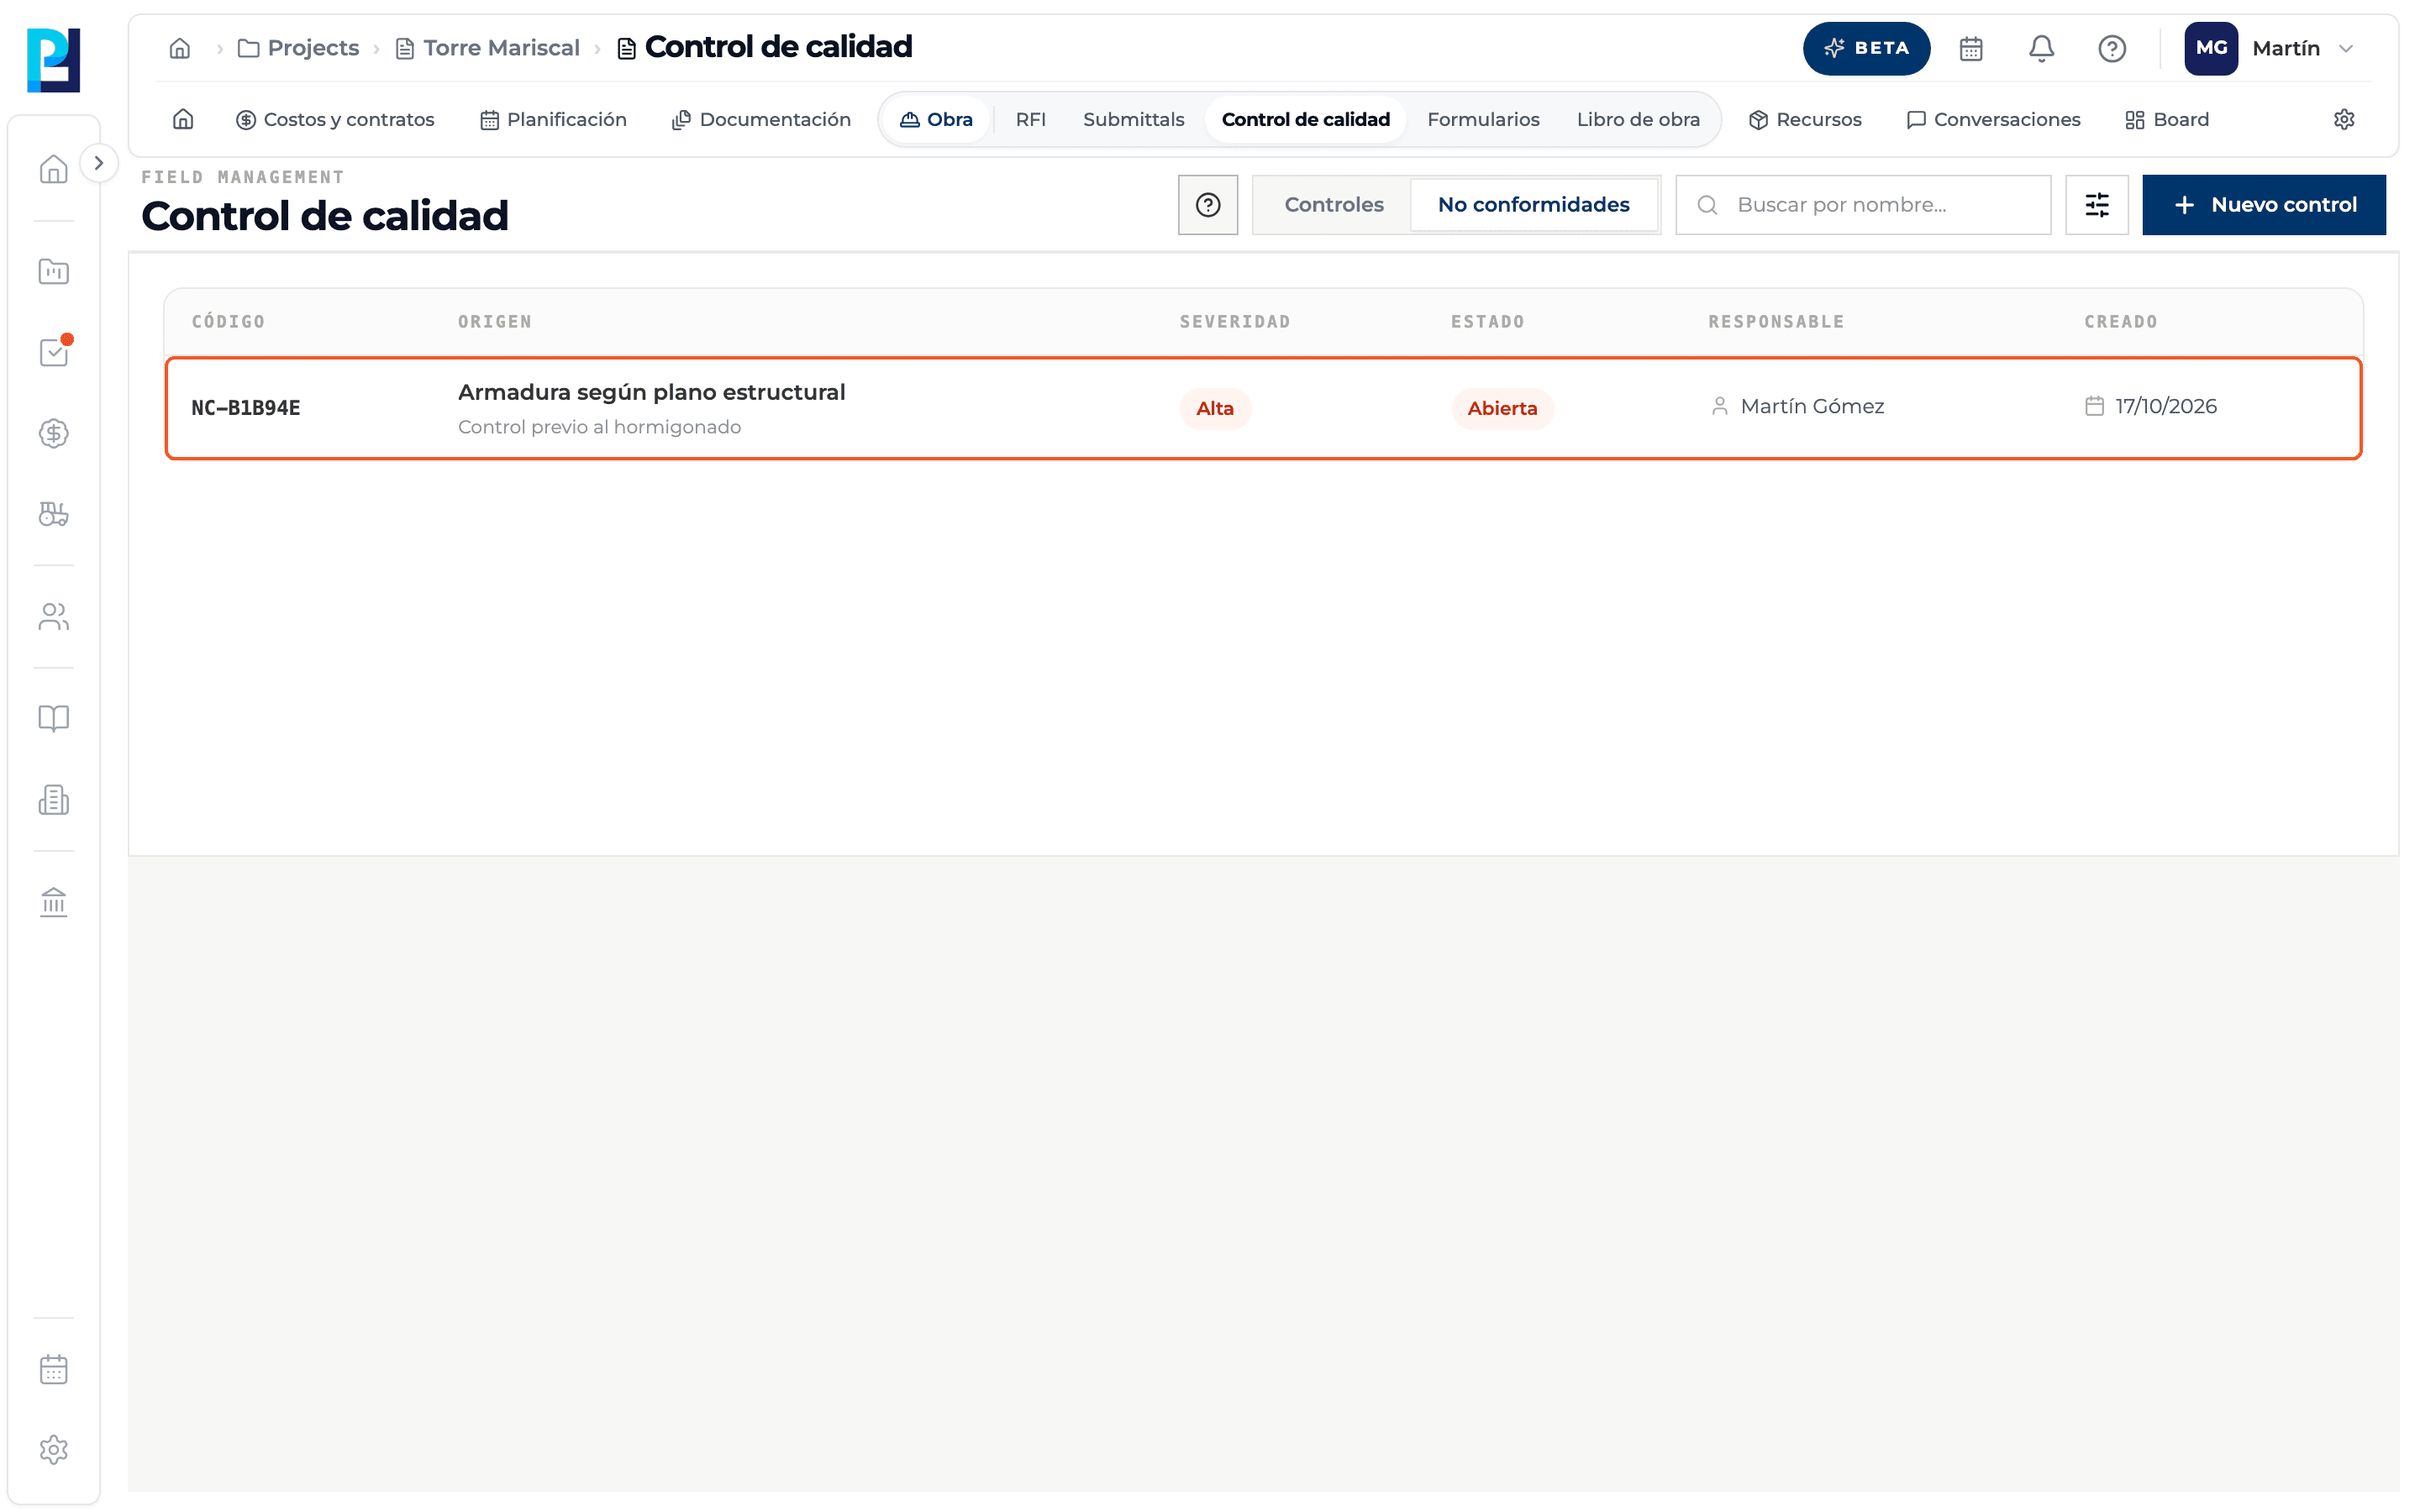2420x1512 pixels.
Task: Expand the sidebar with chevron arrow
Action: coord(98,163)
